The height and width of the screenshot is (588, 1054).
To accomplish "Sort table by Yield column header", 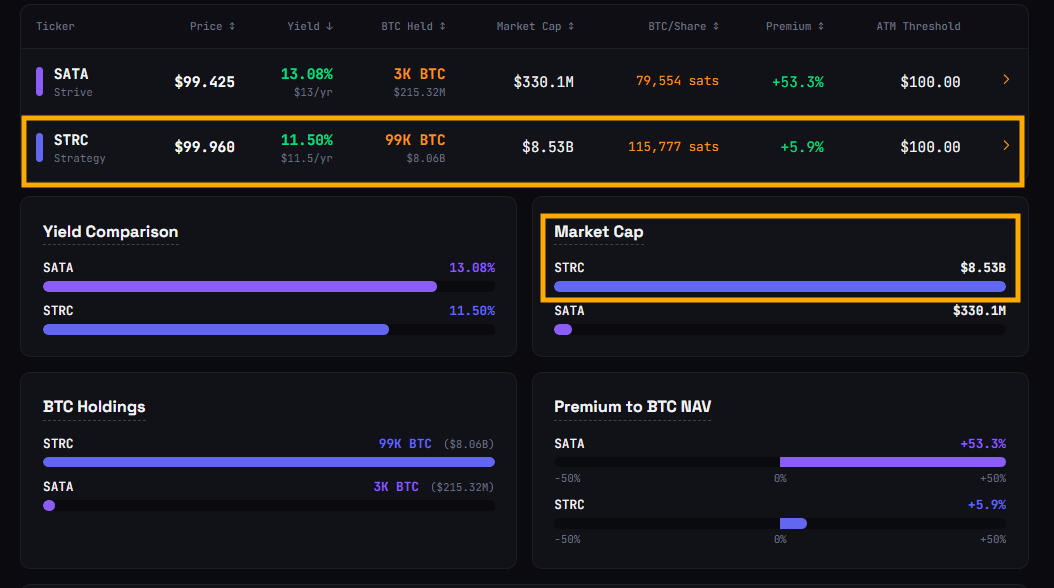I will (x=310, y=26).
